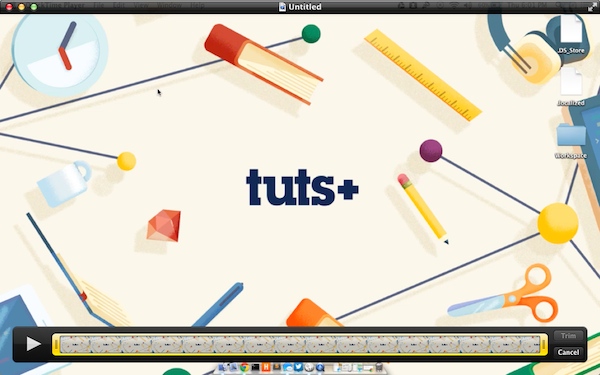The image size is (600, 375).
Task: Open Terminal from the Dock
Action: (x=255, y=367)
